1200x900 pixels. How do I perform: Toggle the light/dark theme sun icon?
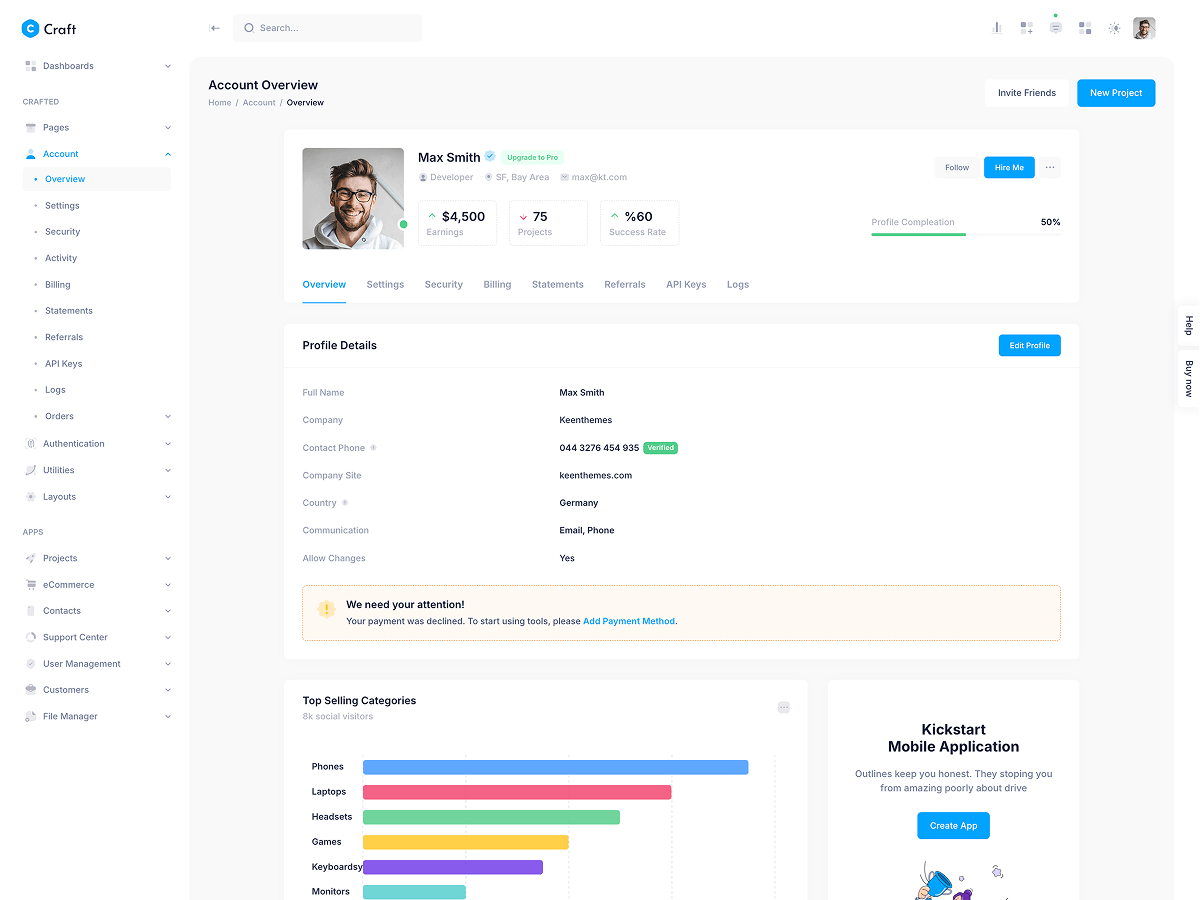click(1114, 28)
